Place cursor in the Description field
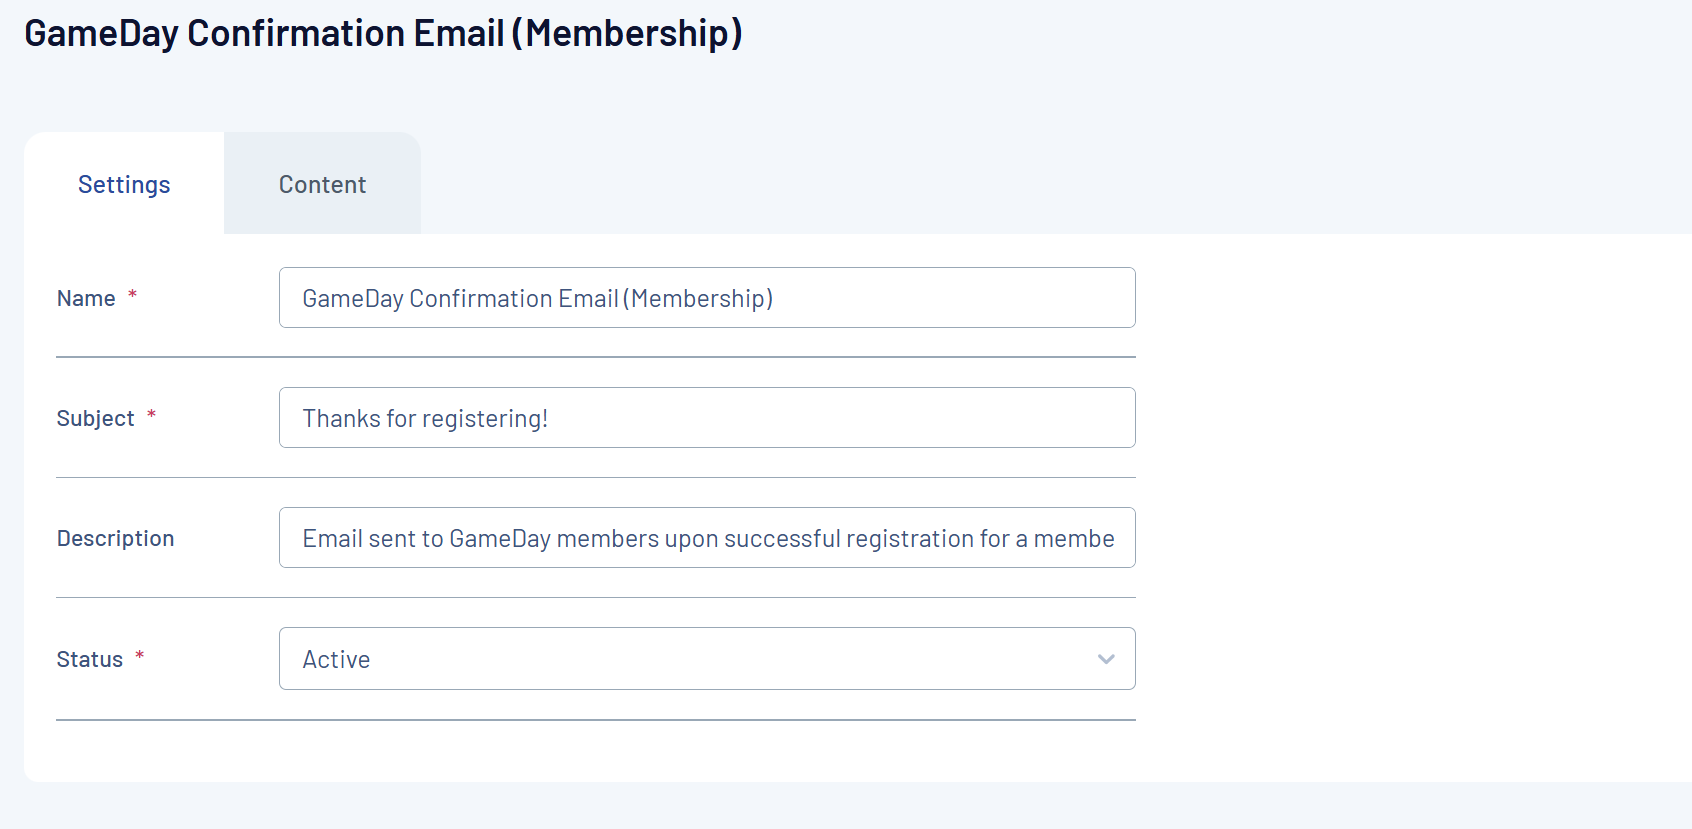The width and height of the screenshot is (1692, 829). coord(707,538)
